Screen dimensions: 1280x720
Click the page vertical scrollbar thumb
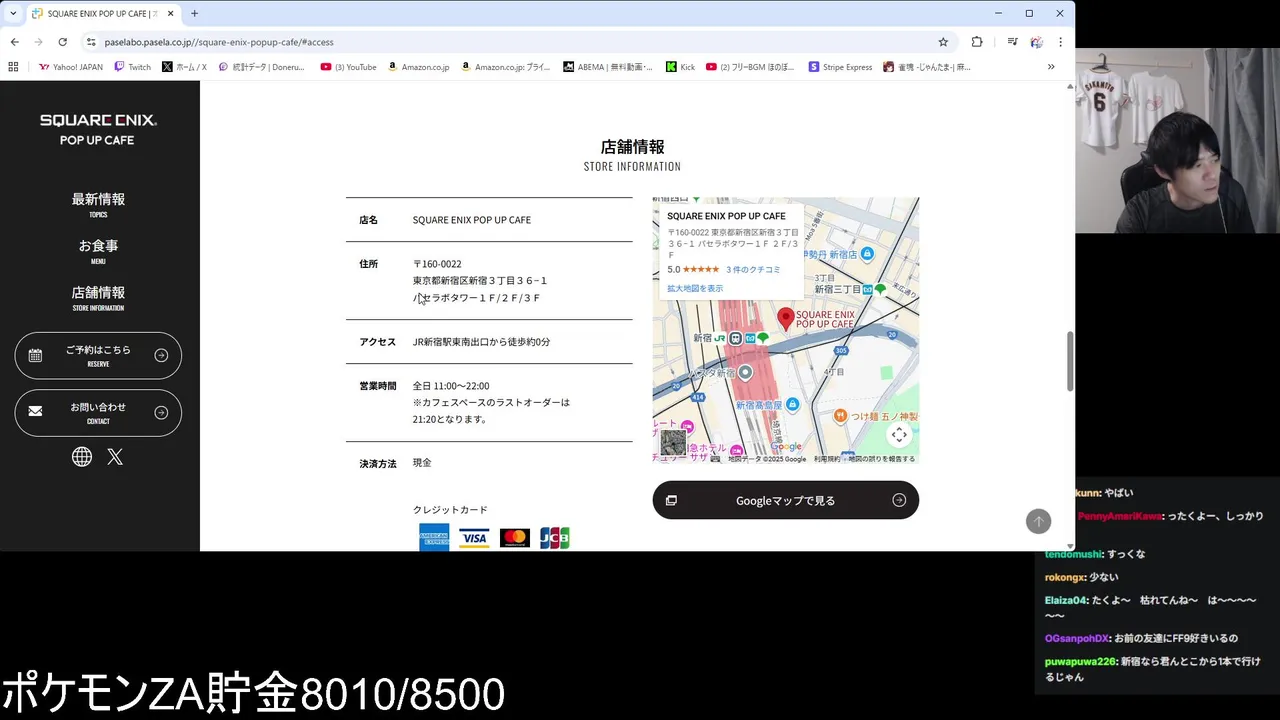click(x=1070, y=361)
